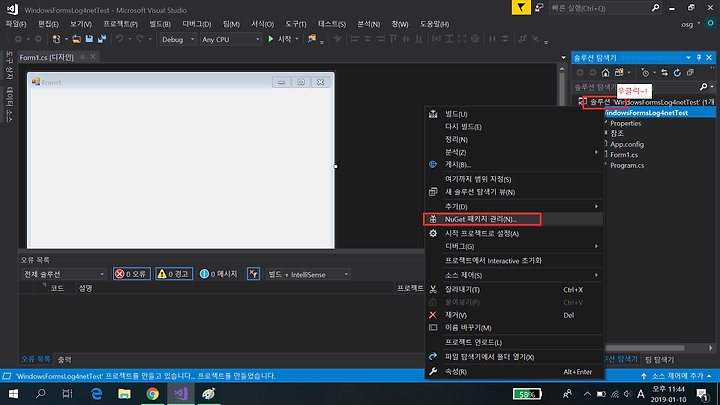The width and height of the screenshot is (720, 405).
Task: Open the Any CPU platform dropdown
Action: pos(231,39)
